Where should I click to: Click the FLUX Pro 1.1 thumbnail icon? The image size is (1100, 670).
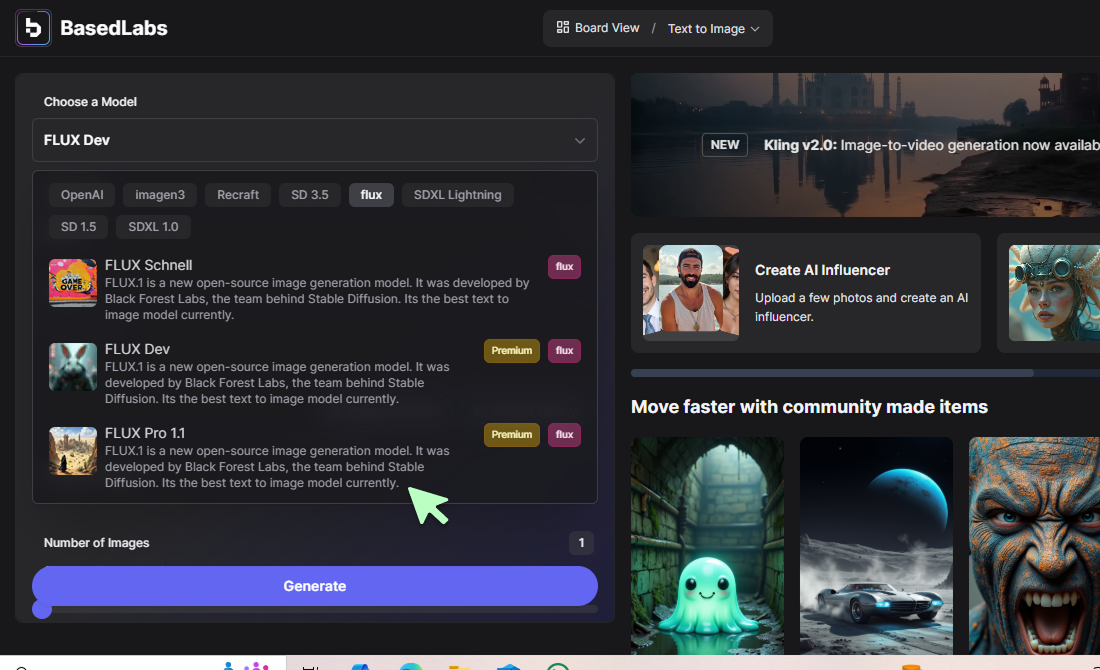[x=73, y=451]
